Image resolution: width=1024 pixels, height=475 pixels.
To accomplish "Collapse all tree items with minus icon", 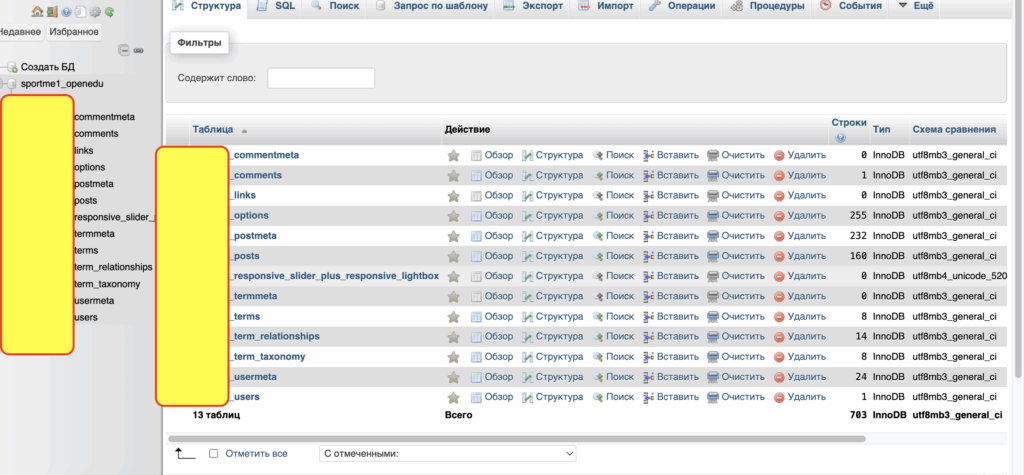I will pyautogui.click(x=124, y=50).
